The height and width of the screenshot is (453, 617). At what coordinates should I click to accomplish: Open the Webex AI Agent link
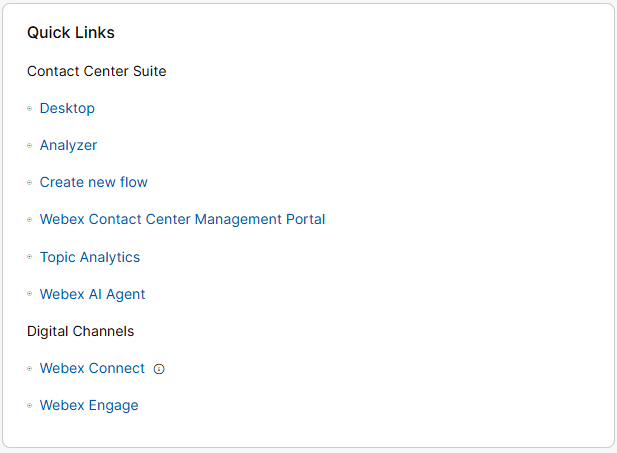92,294
